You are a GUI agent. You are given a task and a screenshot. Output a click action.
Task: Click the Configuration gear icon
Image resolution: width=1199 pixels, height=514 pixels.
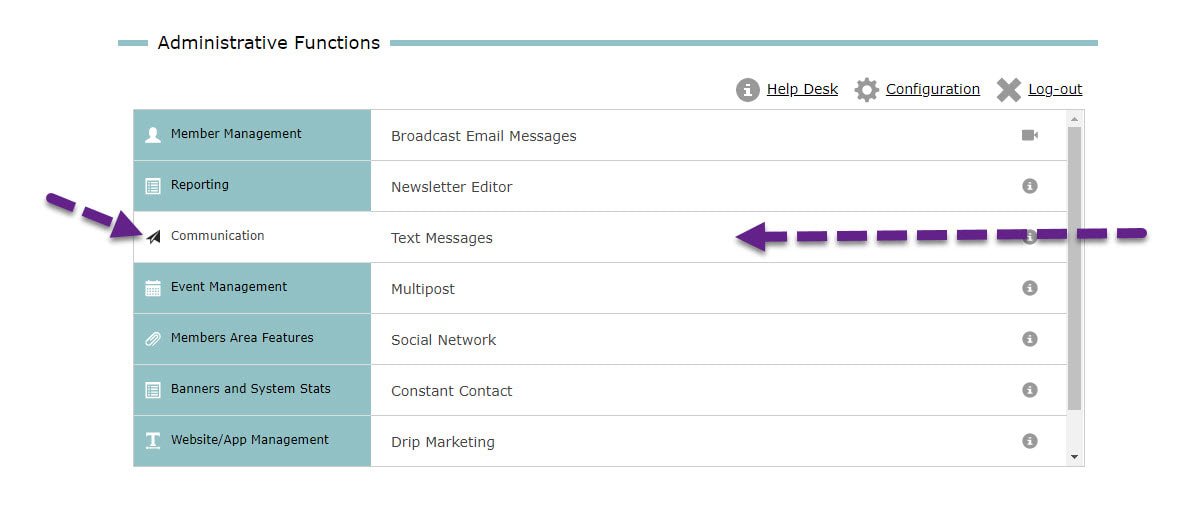866,89
